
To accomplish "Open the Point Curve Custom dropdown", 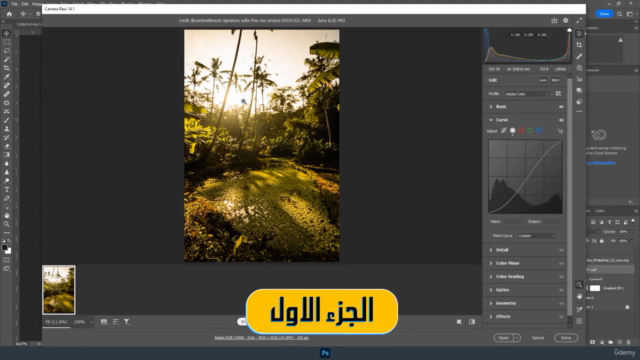I will tap(537, 236).
